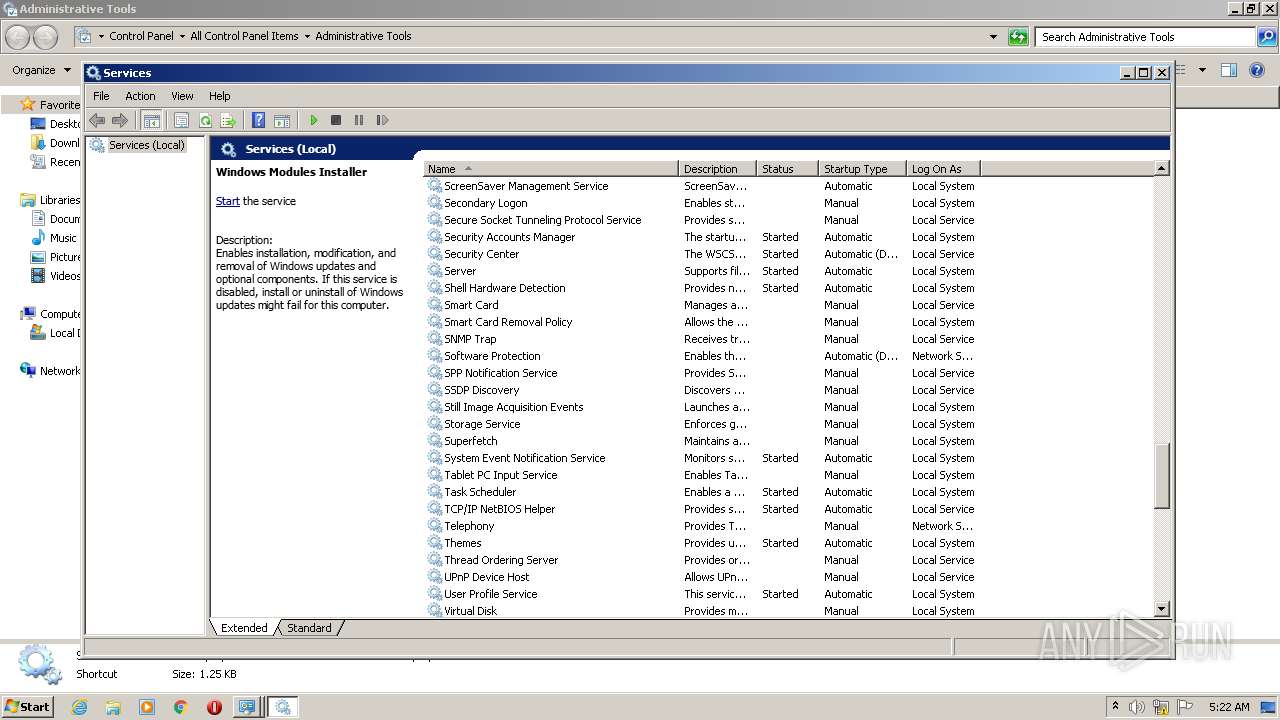The height and width of the screenshot is (720, 1280).
Task: Open the Windows Start button
Action: tap(28, 706)
